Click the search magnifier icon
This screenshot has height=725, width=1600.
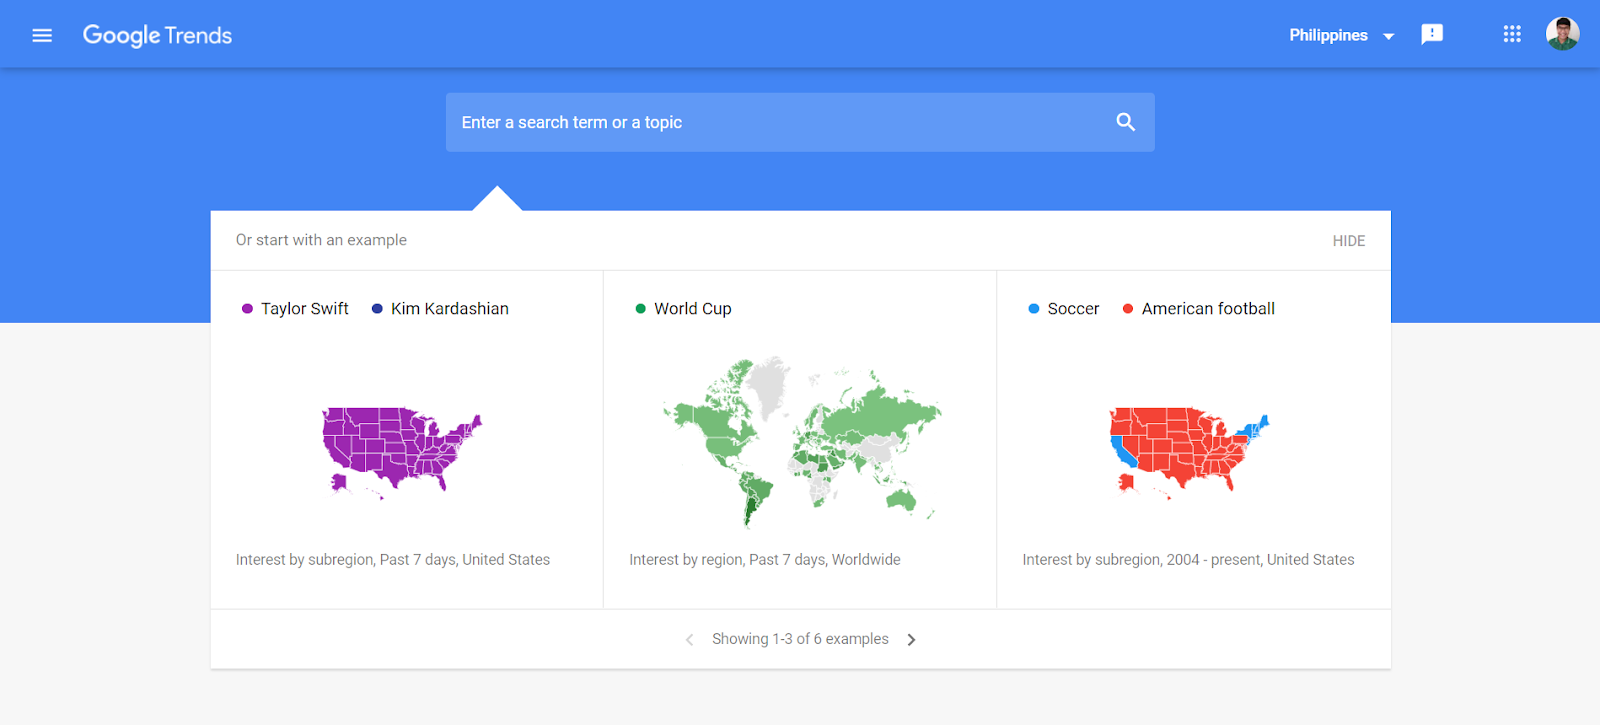pos(1125,122)
